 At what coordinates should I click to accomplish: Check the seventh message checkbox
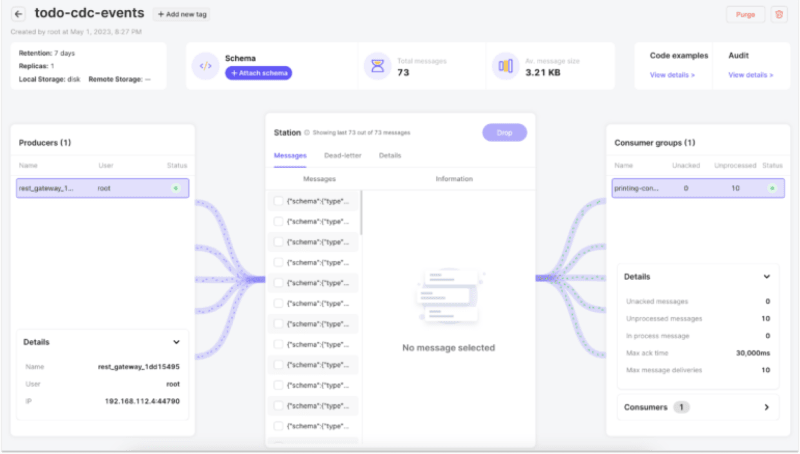(278, 324)
